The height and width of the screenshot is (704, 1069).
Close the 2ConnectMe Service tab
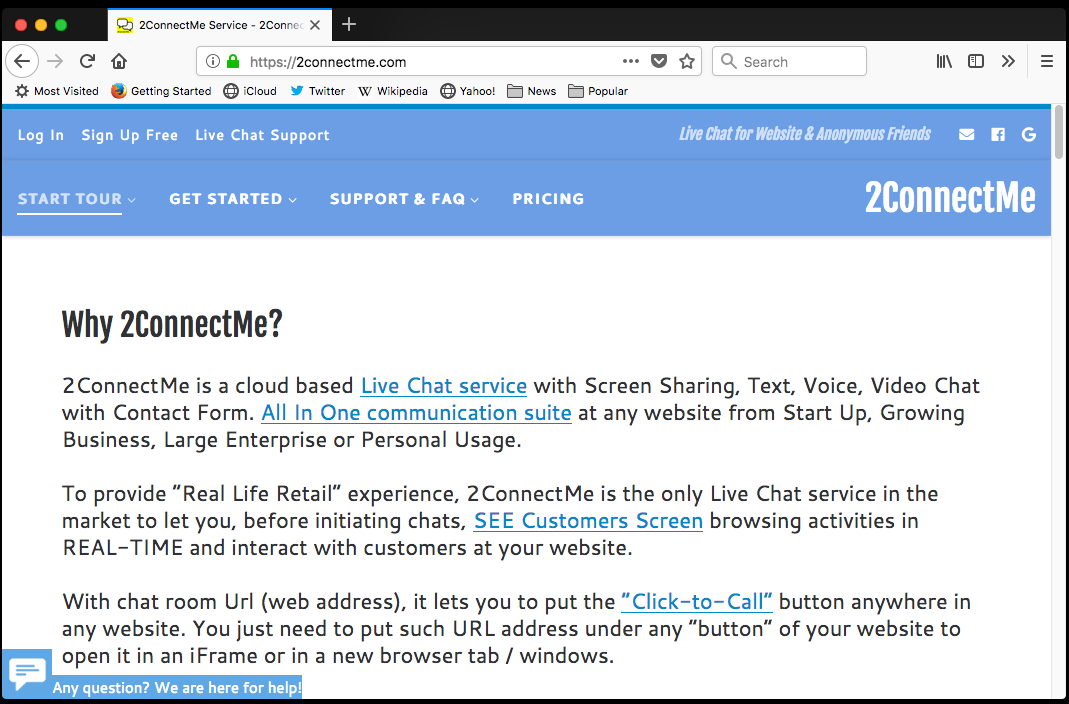[315, 25]
